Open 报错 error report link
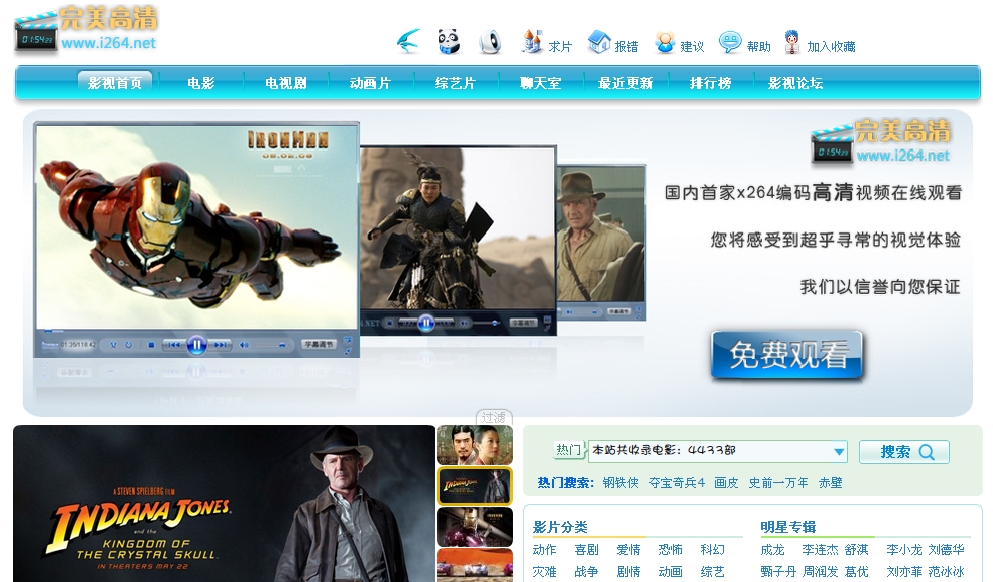Viewport: 993px width, 582px height. pyautogui.click(x=612, y=43)
